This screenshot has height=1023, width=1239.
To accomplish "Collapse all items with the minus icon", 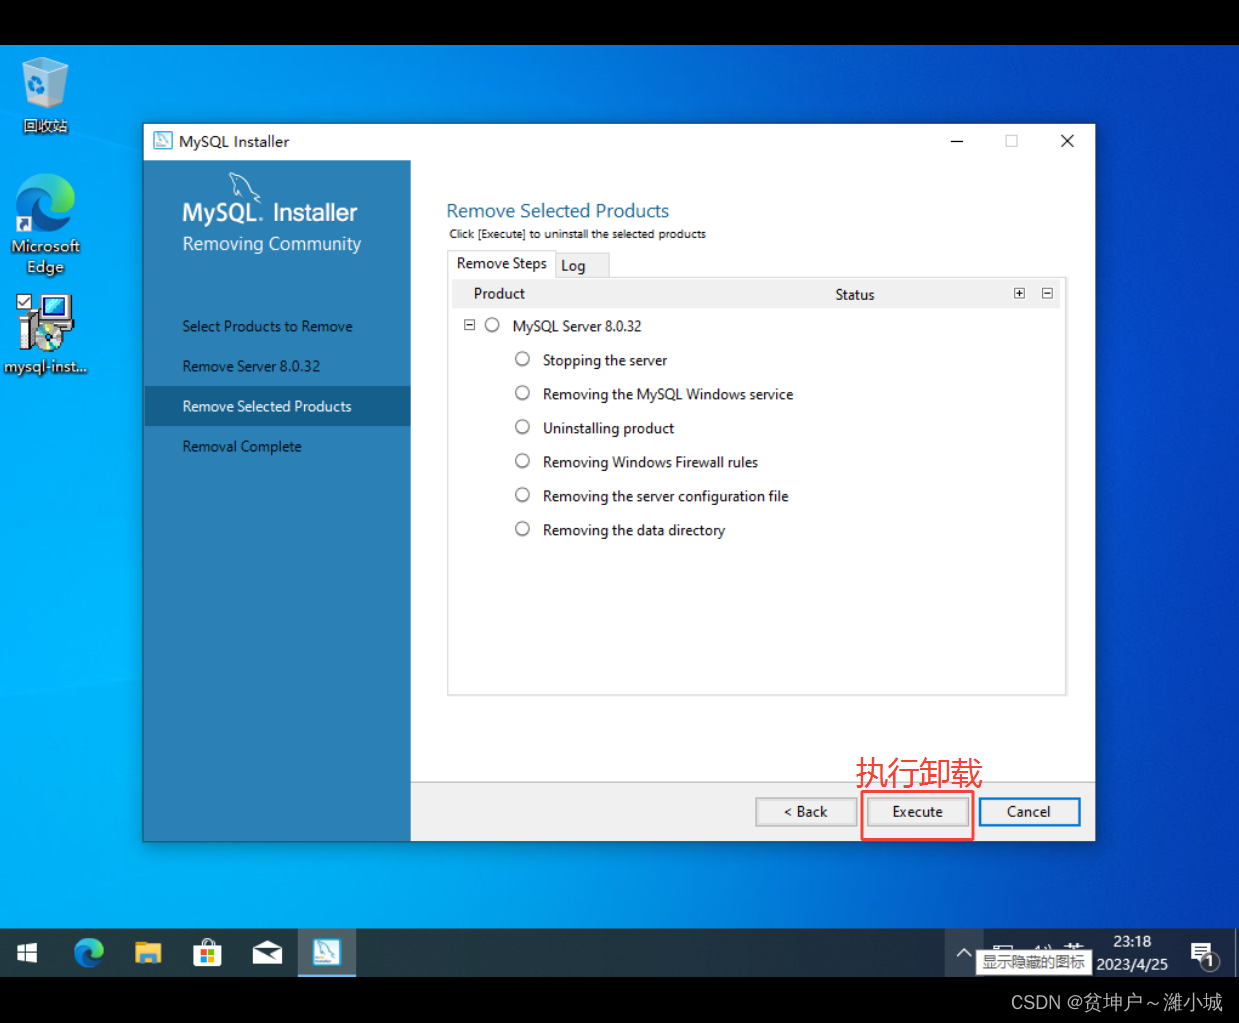I will [x=1047, y=293].
